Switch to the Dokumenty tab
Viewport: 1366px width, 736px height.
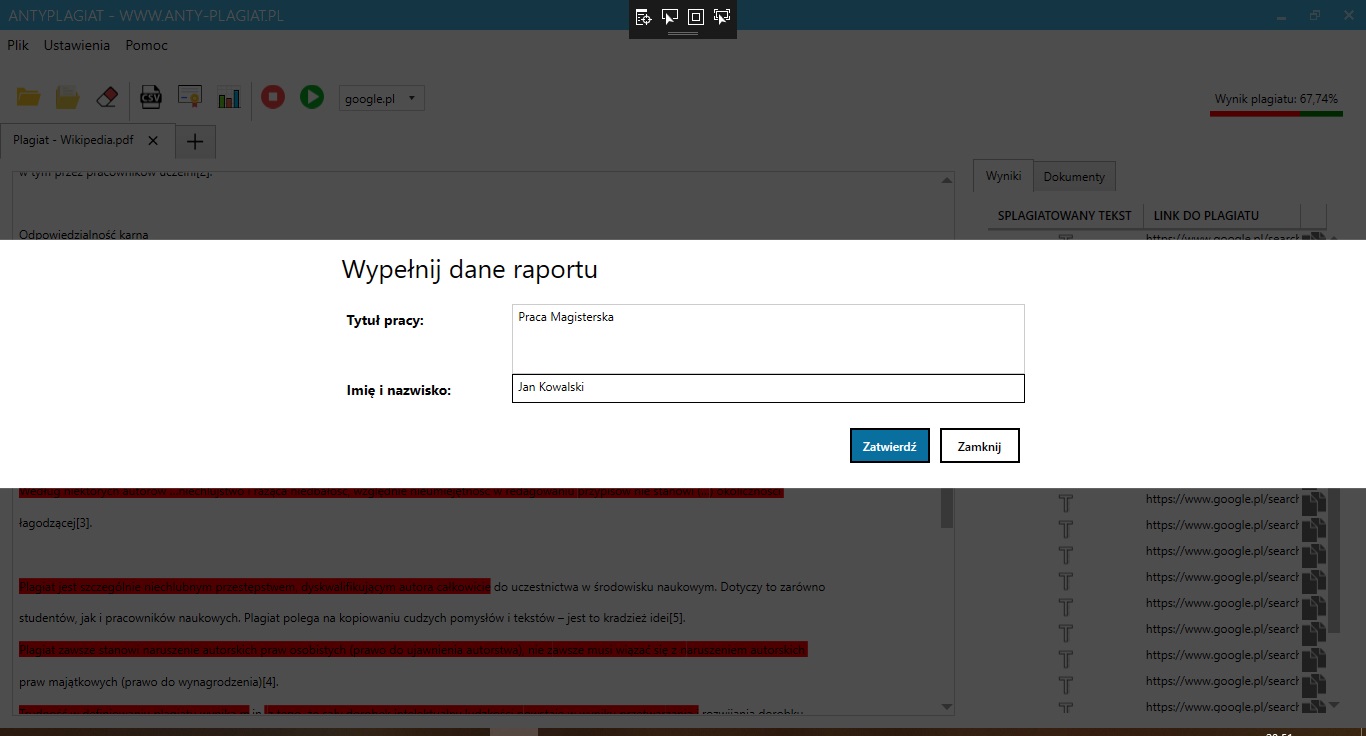coord(1074,177)
